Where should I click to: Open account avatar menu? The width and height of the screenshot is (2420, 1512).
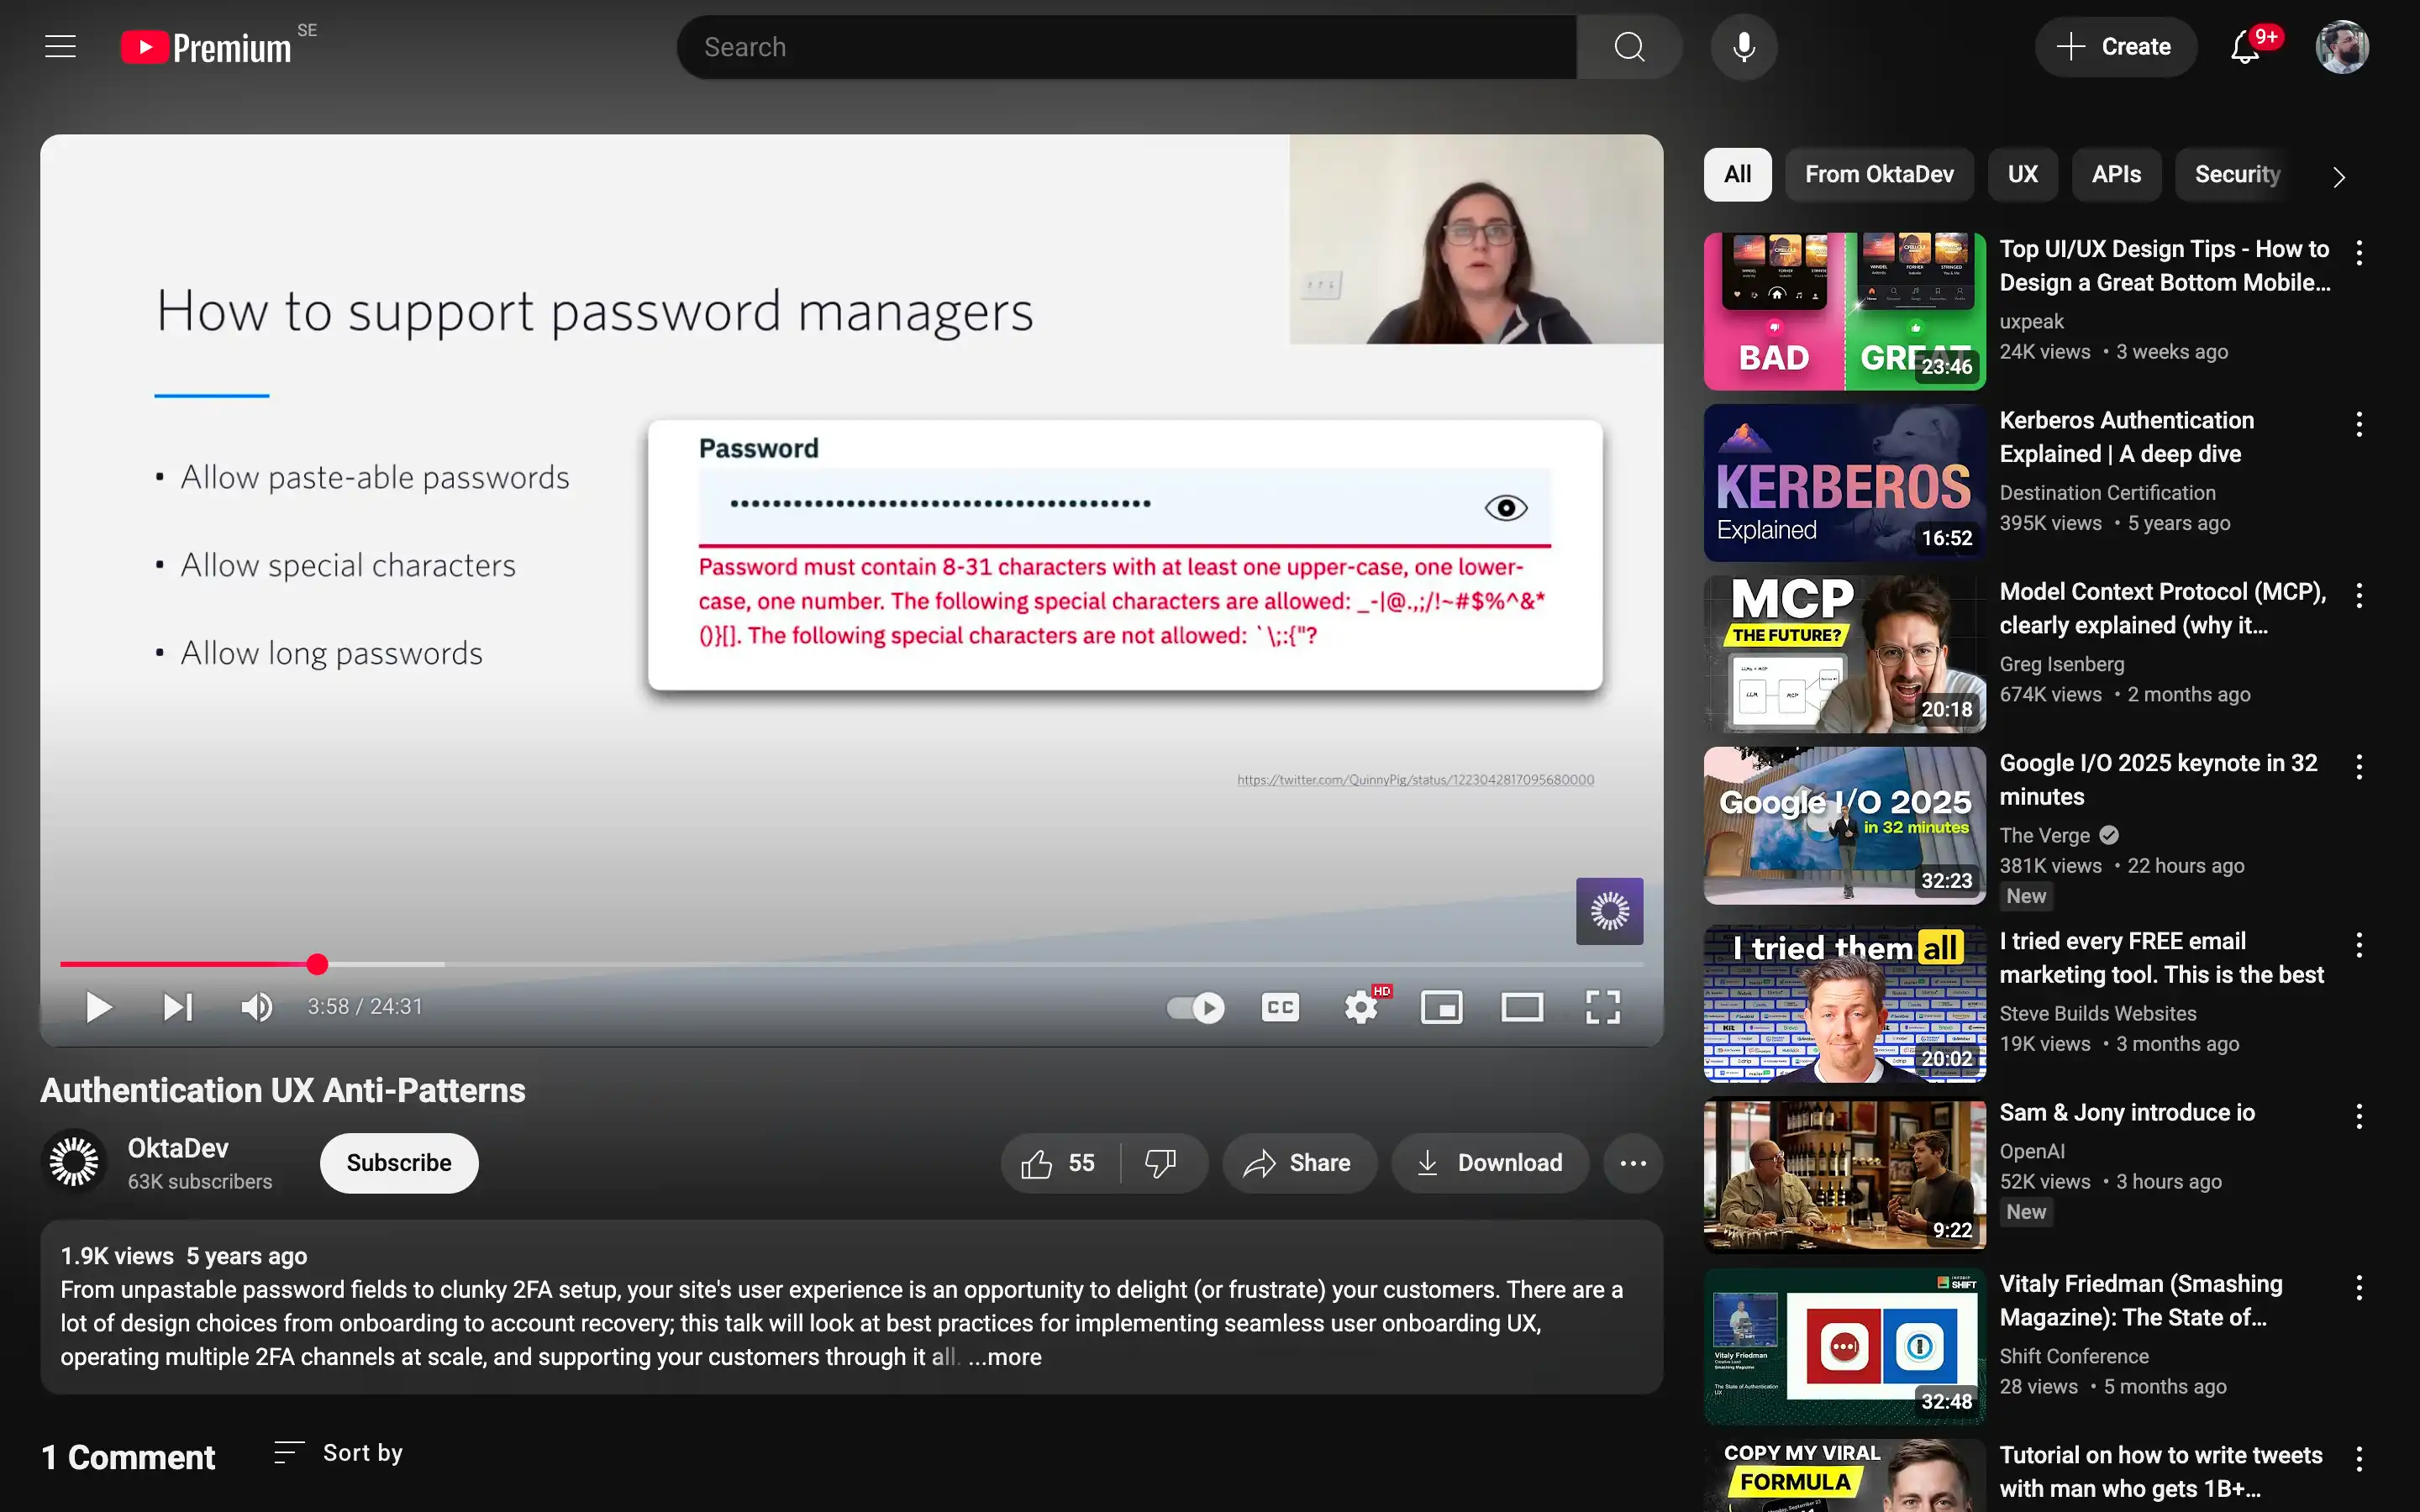tap(2342, 47)
